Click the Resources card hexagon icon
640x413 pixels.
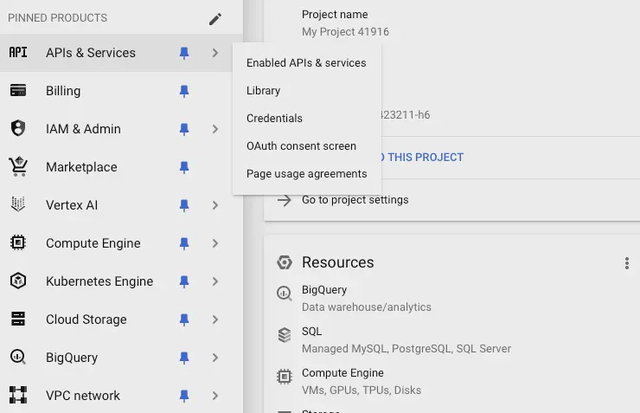click(284, 262)
